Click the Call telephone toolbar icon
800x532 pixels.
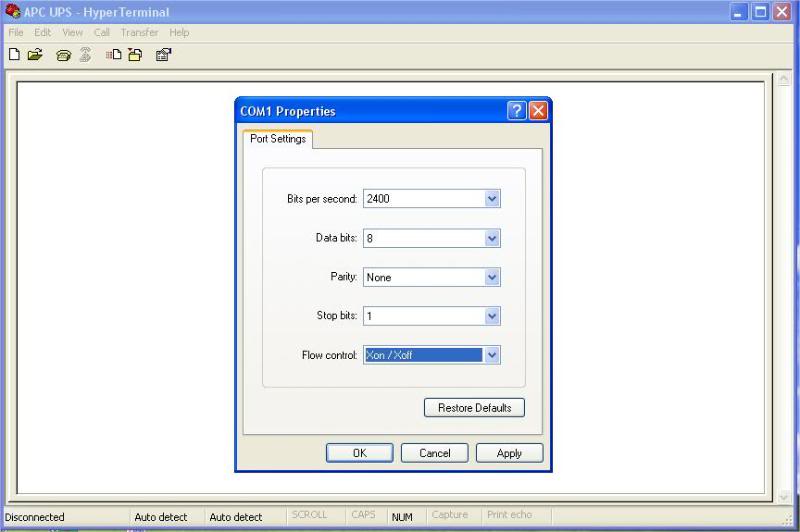pos(64,55)
